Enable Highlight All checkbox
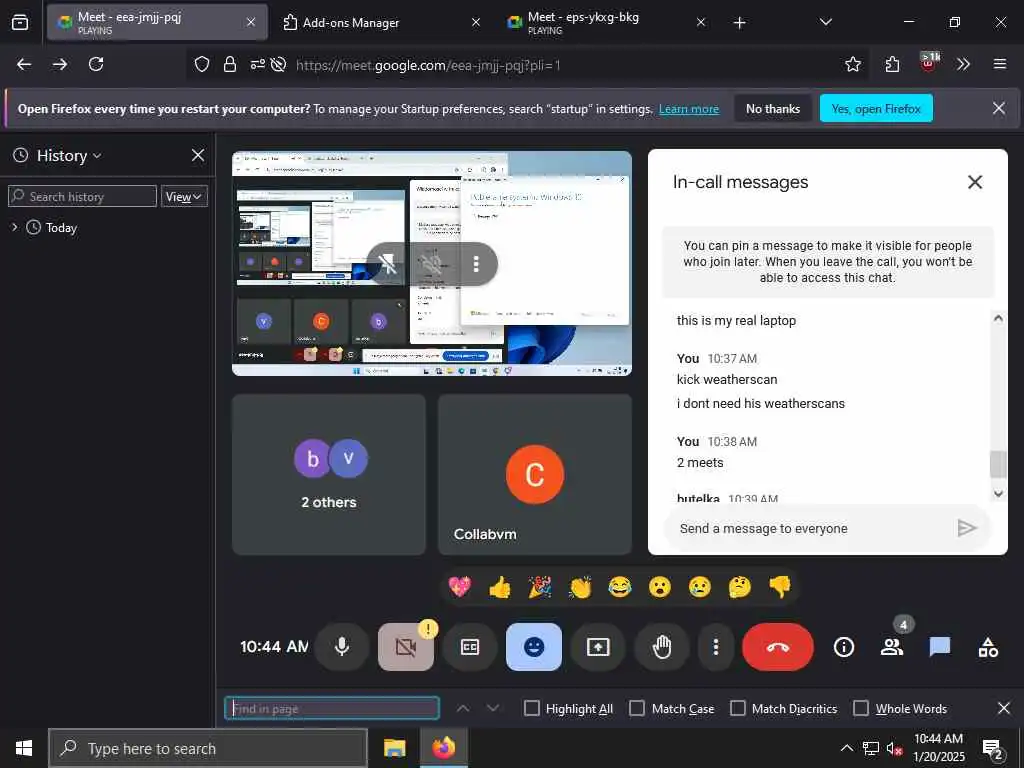The height and width of the screenshot is (768, 1024). (532, 709)
